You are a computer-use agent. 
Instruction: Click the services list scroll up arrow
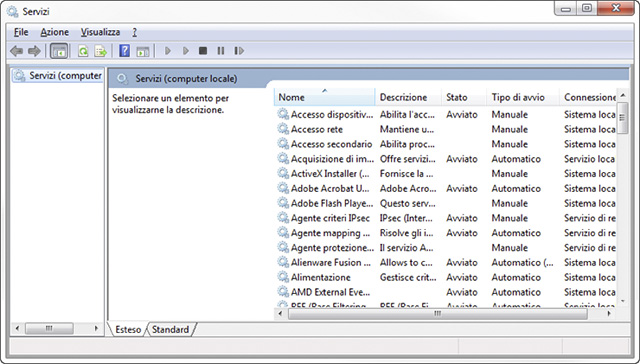pyautogui.click(x=622, y=95)
